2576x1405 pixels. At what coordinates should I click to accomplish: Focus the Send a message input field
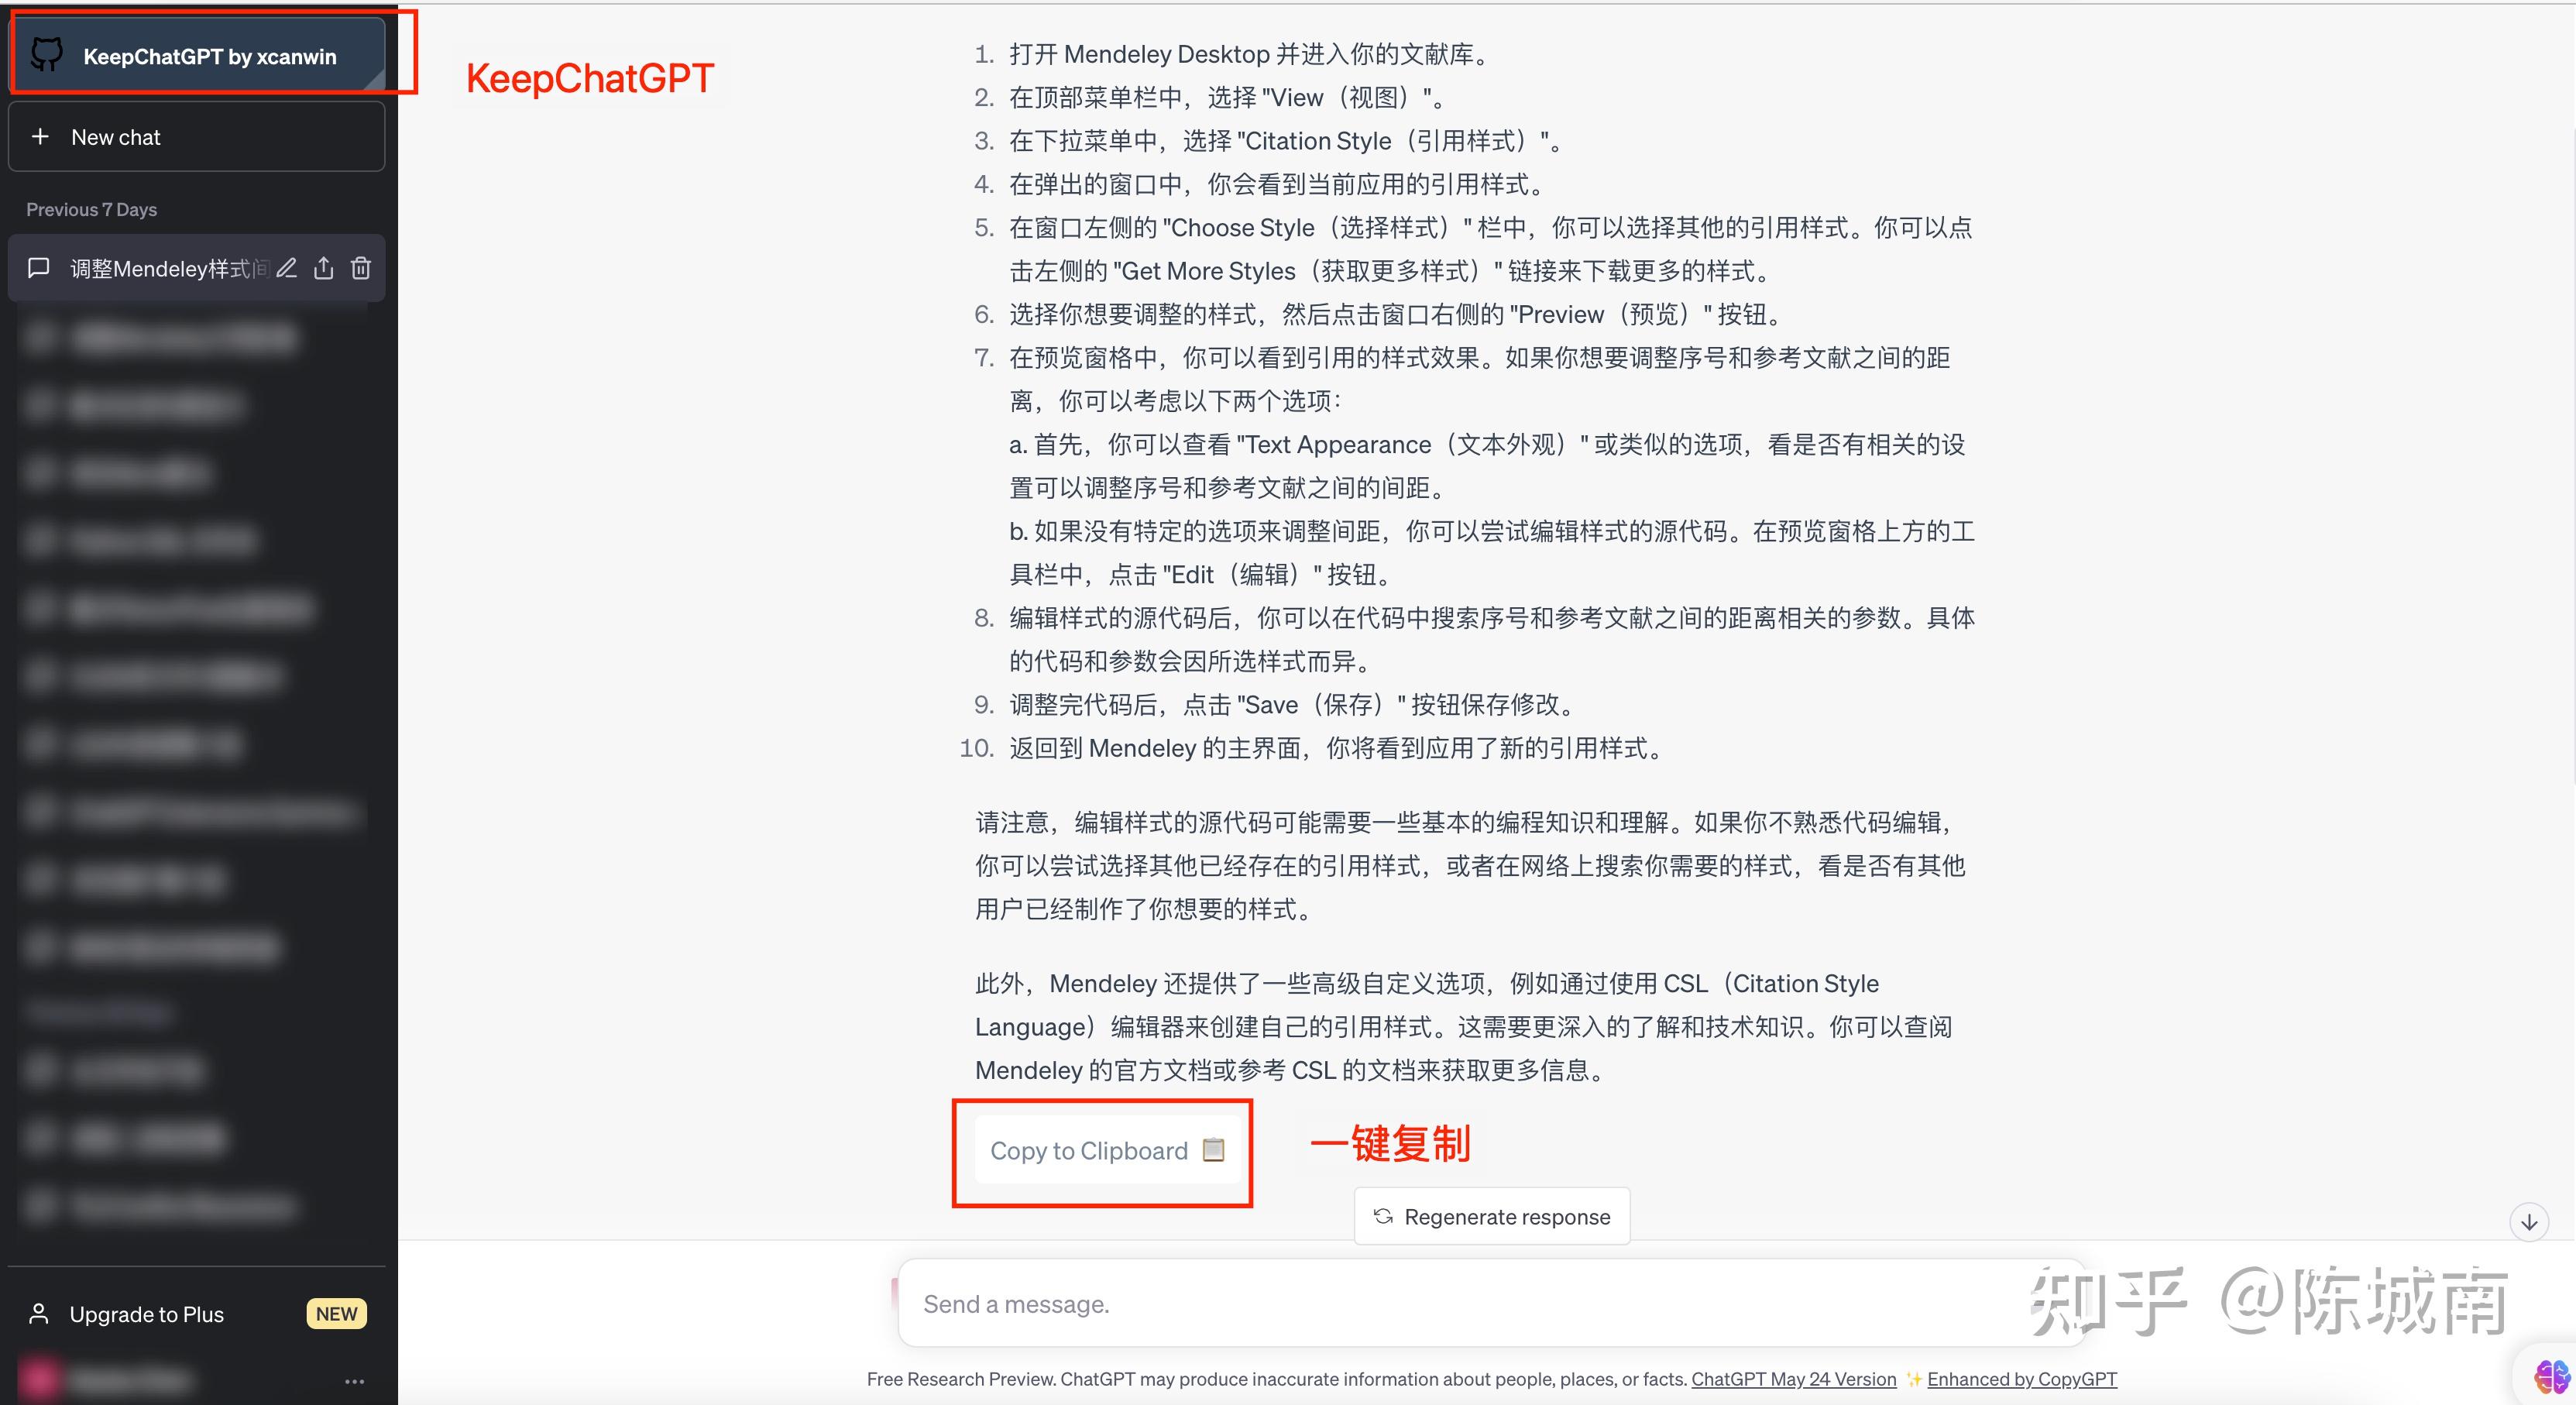[1490, 1304]
